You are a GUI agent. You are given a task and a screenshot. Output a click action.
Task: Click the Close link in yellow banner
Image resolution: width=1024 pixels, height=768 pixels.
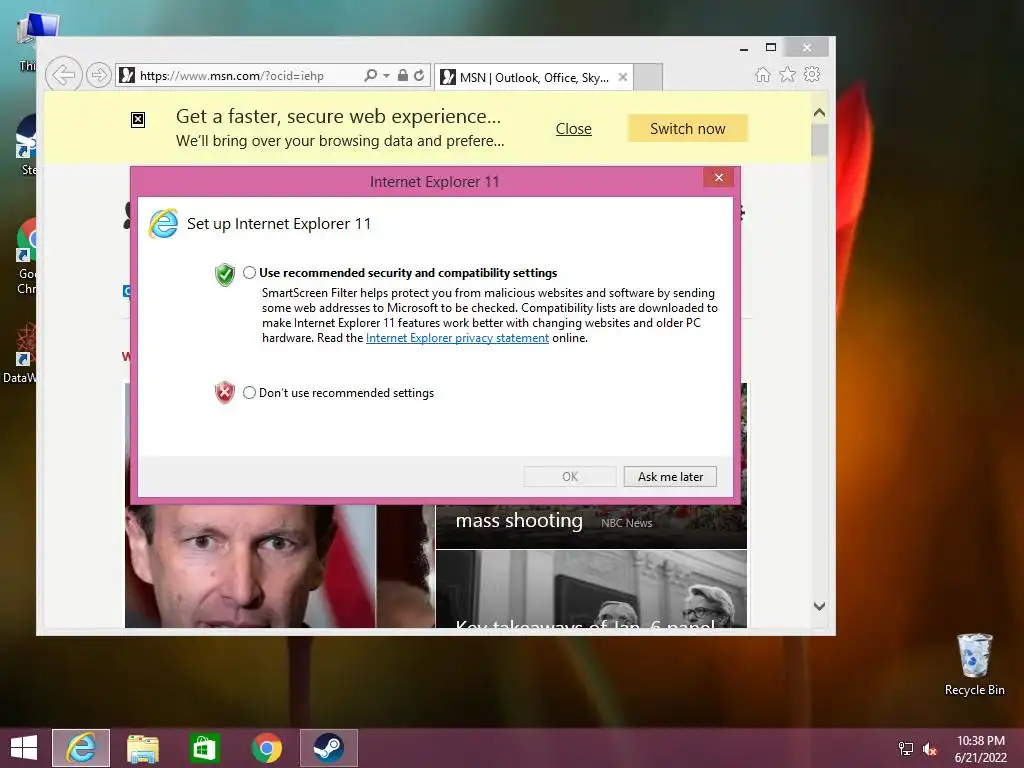tap(573, 129)
